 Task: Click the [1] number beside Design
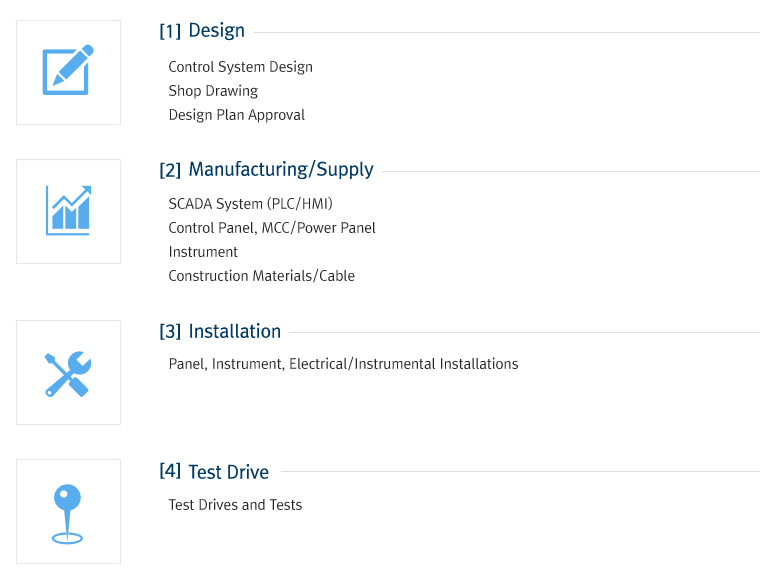coord(170,32)
